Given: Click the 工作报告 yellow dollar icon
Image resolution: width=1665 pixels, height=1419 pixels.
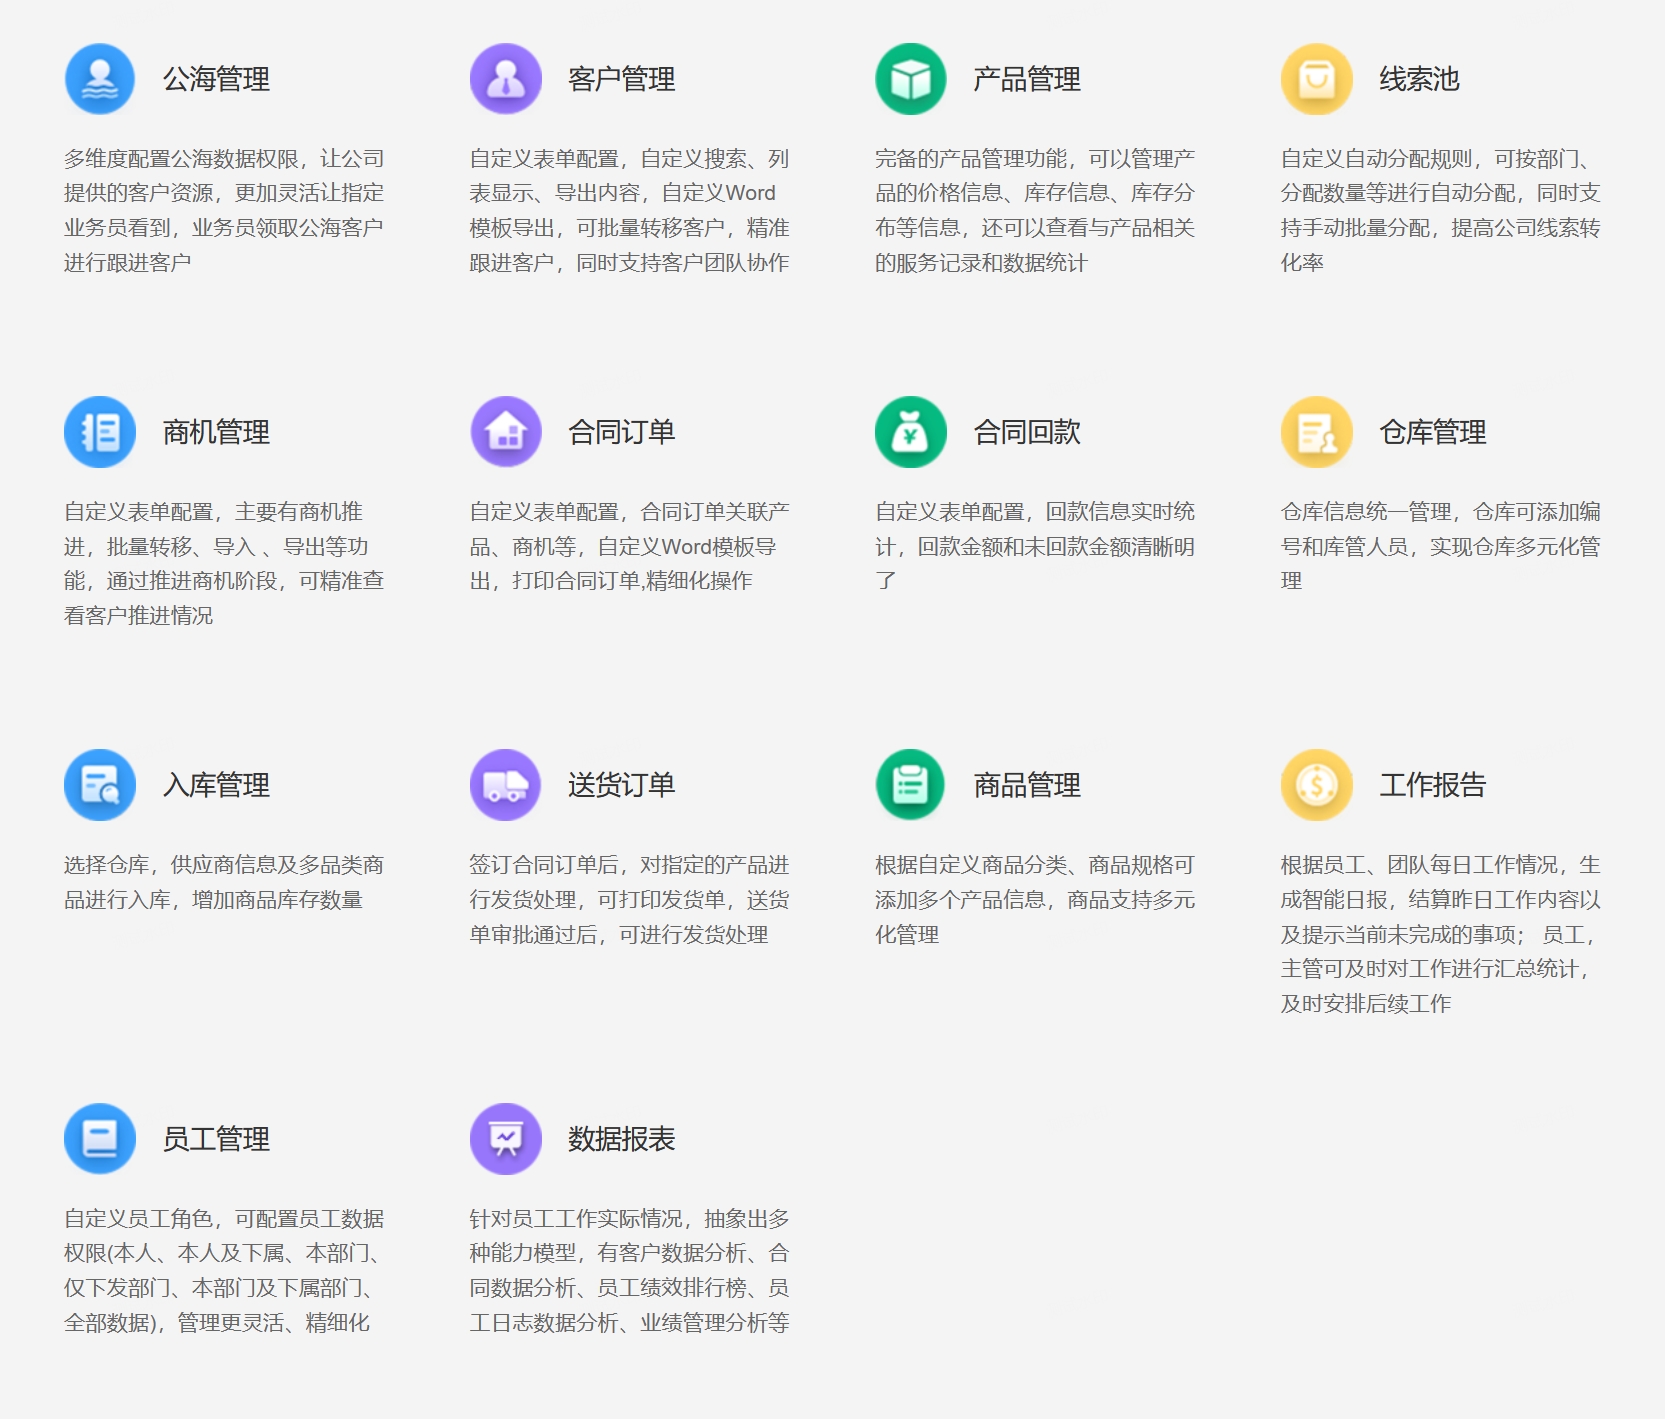Looking at the screenshot, I should [x=1317, y=785].
